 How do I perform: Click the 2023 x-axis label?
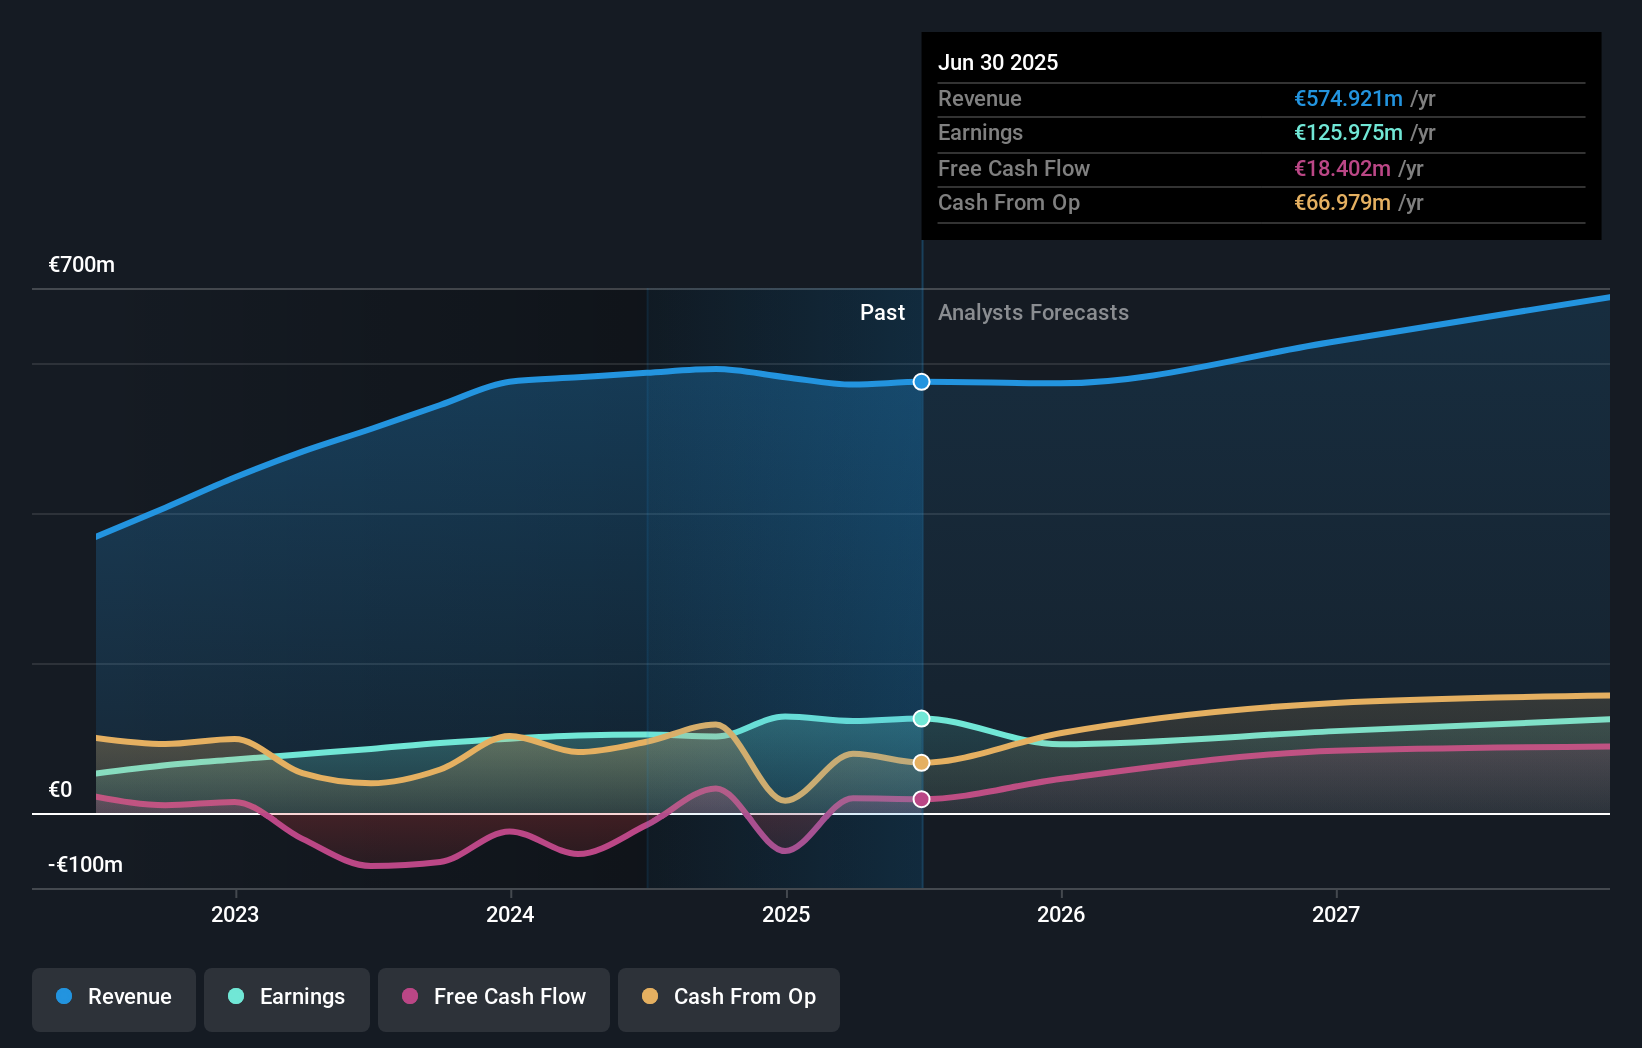[x=235, y=914]
